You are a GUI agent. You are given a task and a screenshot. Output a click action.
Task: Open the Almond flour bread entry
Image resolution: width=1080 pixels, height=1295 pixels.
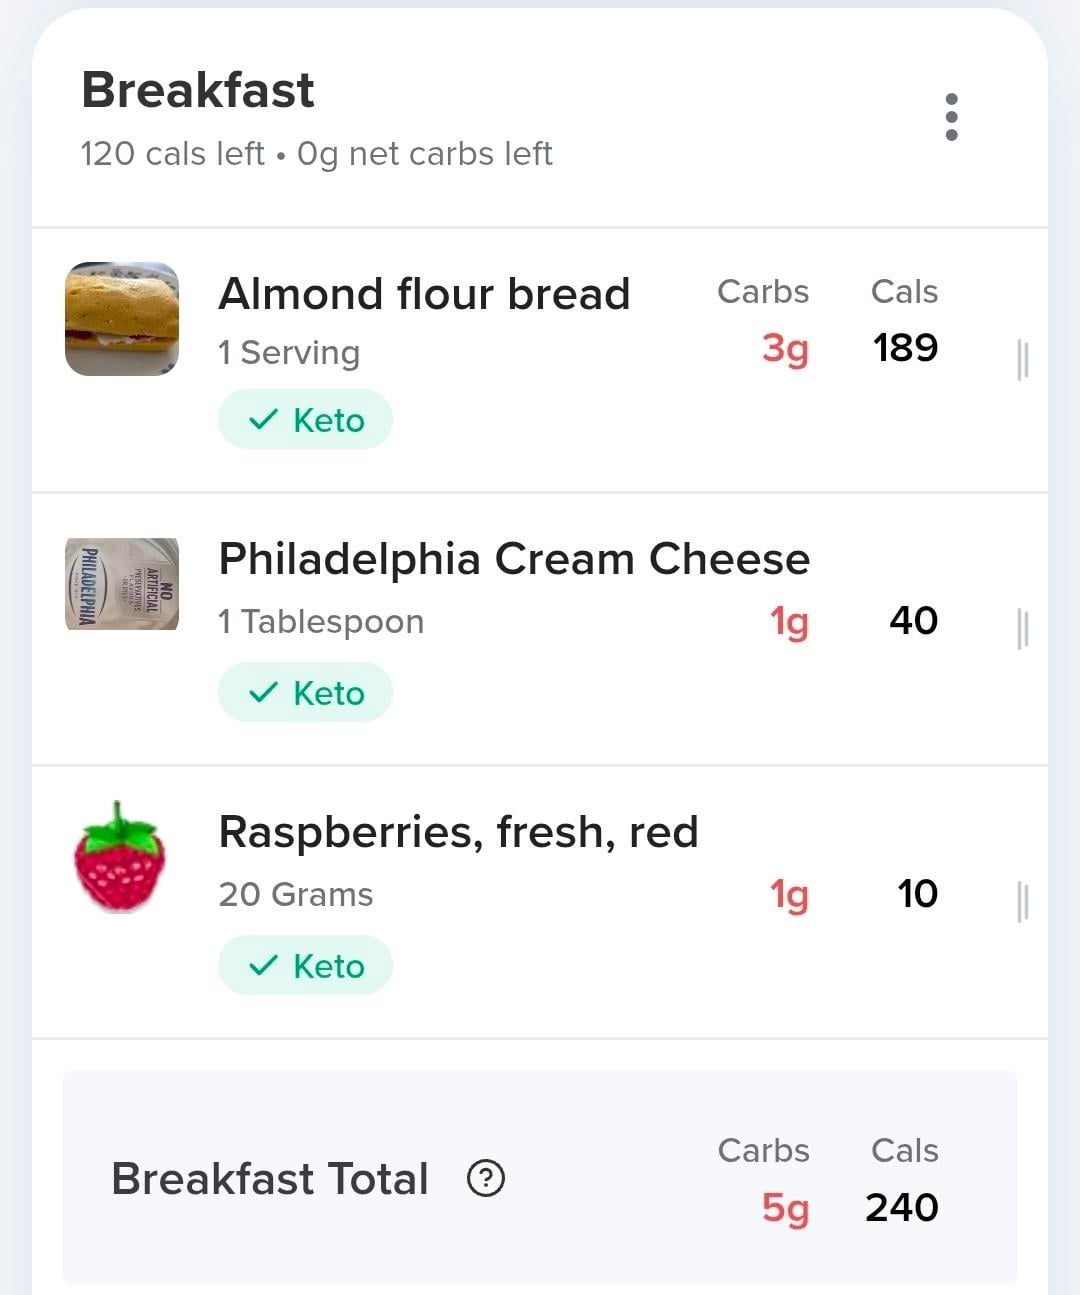tap(424, 294)
